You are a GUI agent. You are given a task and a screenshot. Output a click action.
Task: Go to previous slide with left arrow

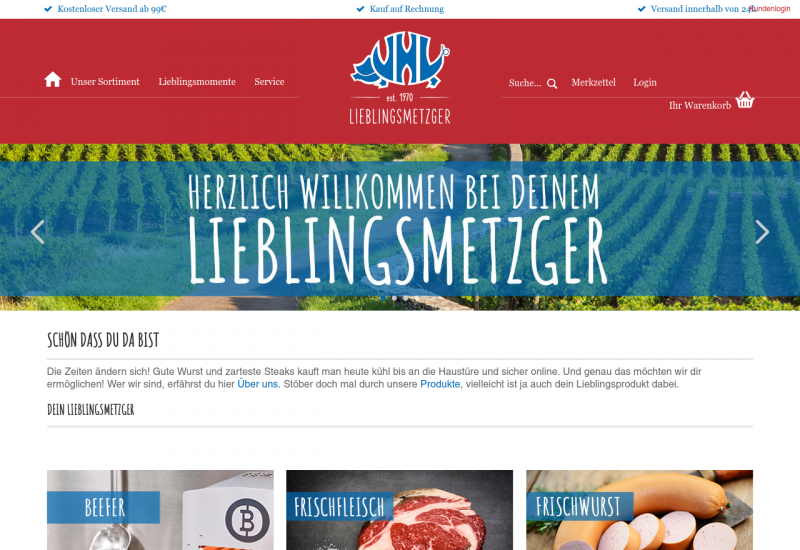pyautogui.click(x=38, y=232)
